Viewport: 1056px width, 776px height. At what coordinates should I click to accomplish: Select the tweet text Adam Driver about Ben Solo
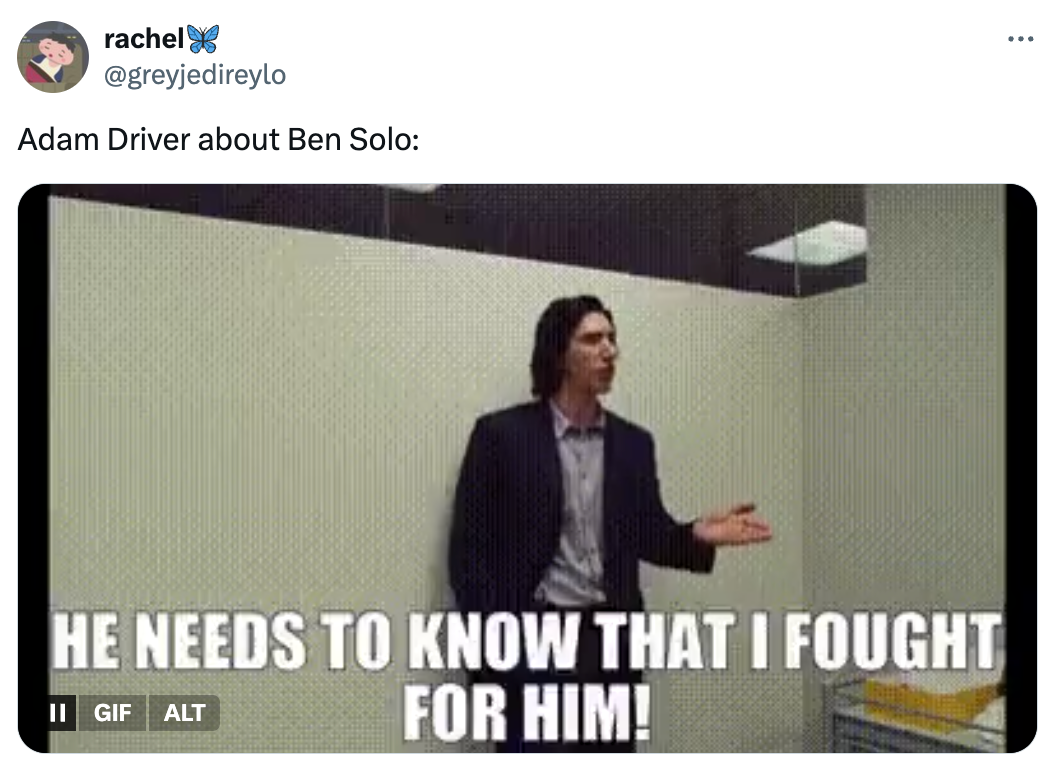(x=219, y=139)
